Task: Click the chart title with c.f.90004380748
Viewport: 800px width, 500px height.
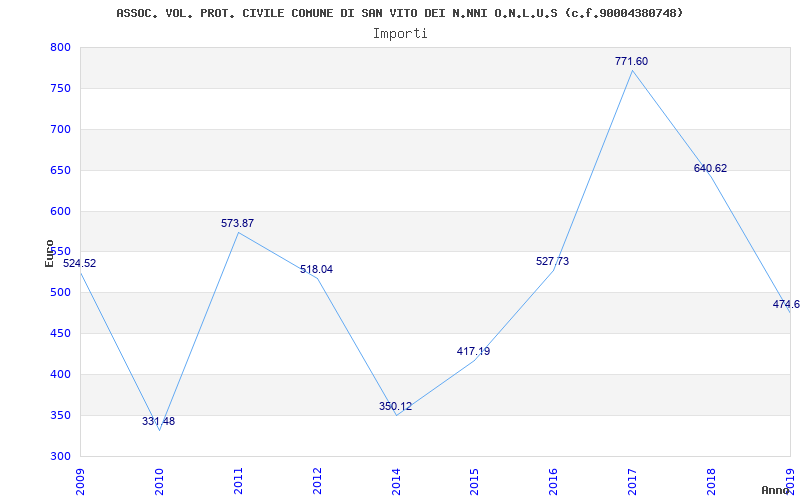Action: point(399,13)
